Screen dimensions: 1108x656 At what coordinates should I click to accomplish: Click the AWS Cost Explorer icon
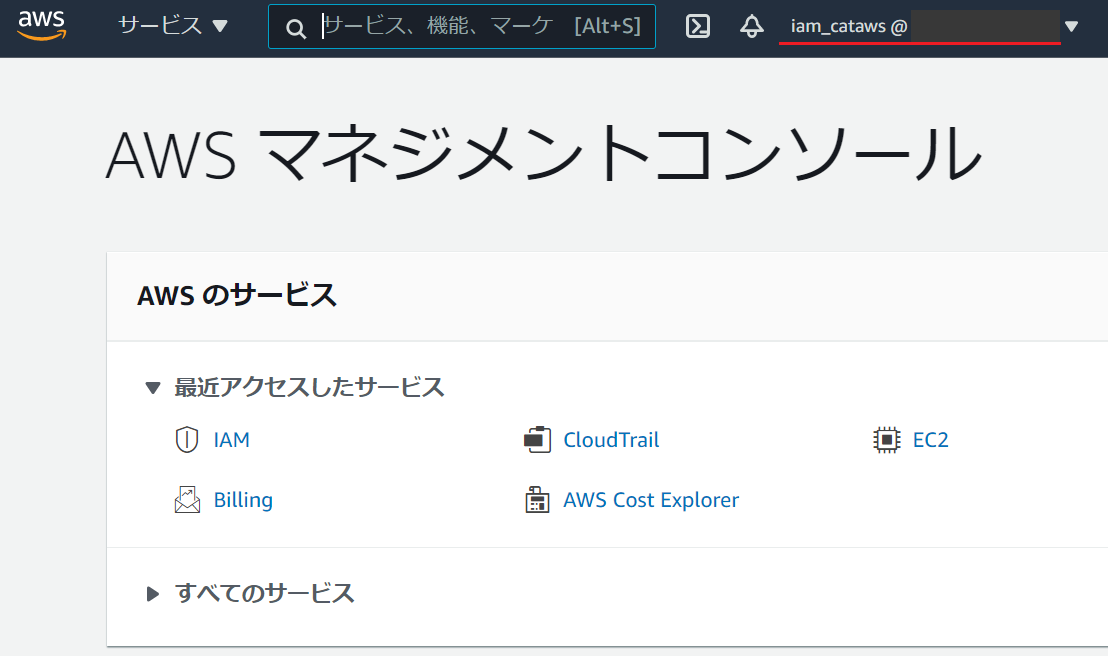point(537,500)
